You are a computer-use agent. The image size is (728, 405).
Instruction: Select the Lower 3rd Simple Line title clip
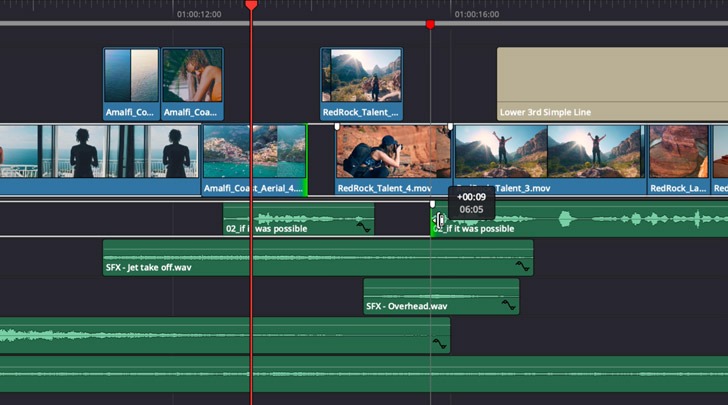610,85
